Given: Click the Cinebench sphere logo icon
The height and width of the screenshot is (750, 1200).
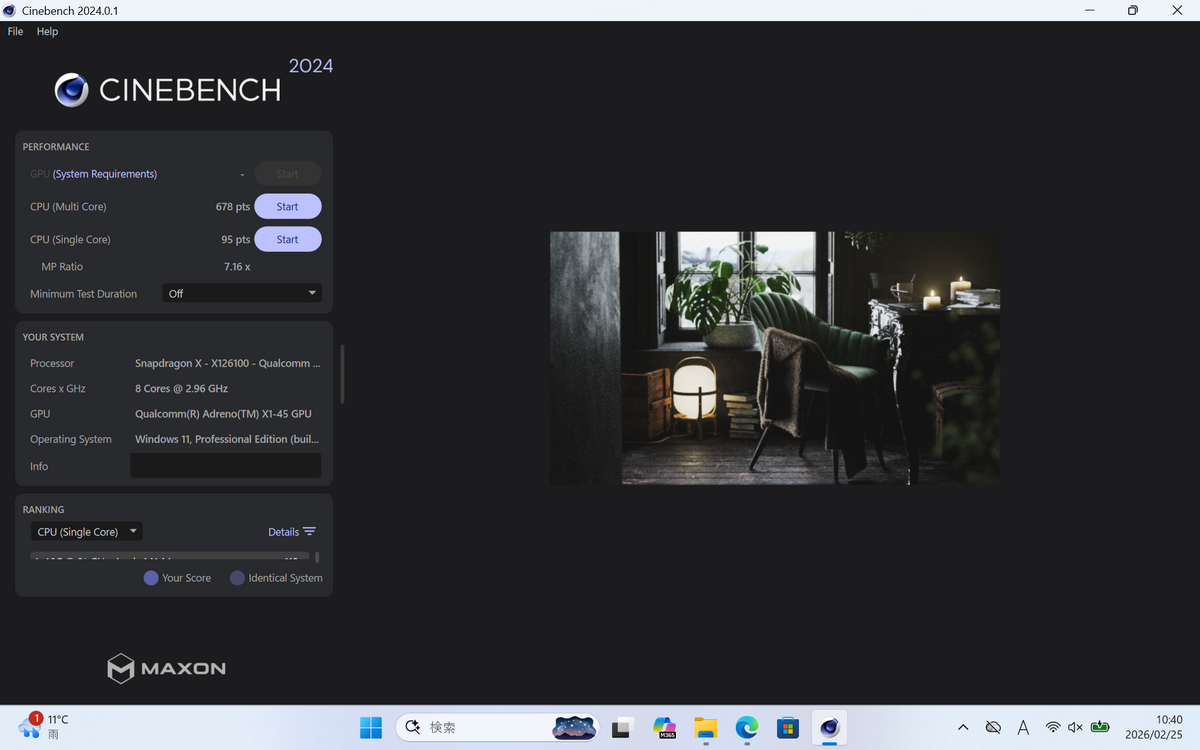Looking at the screenshot, I should [72, 90].
